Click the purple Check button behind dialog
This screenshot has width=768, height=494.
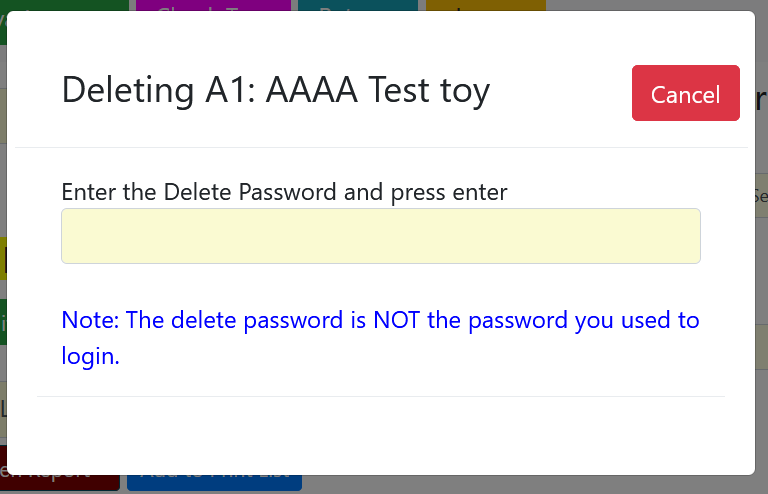tap(213, 5)
